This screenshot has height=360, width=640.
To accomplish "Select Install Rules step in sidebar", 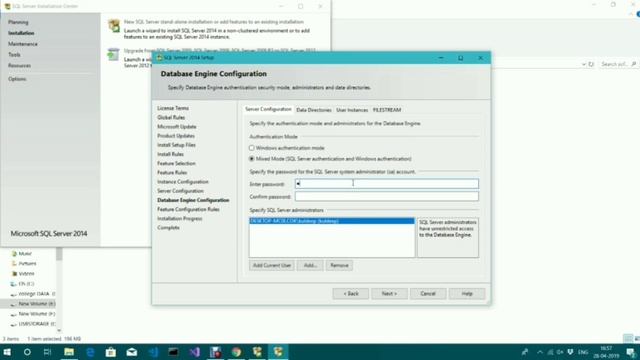I will pos(170,154).
